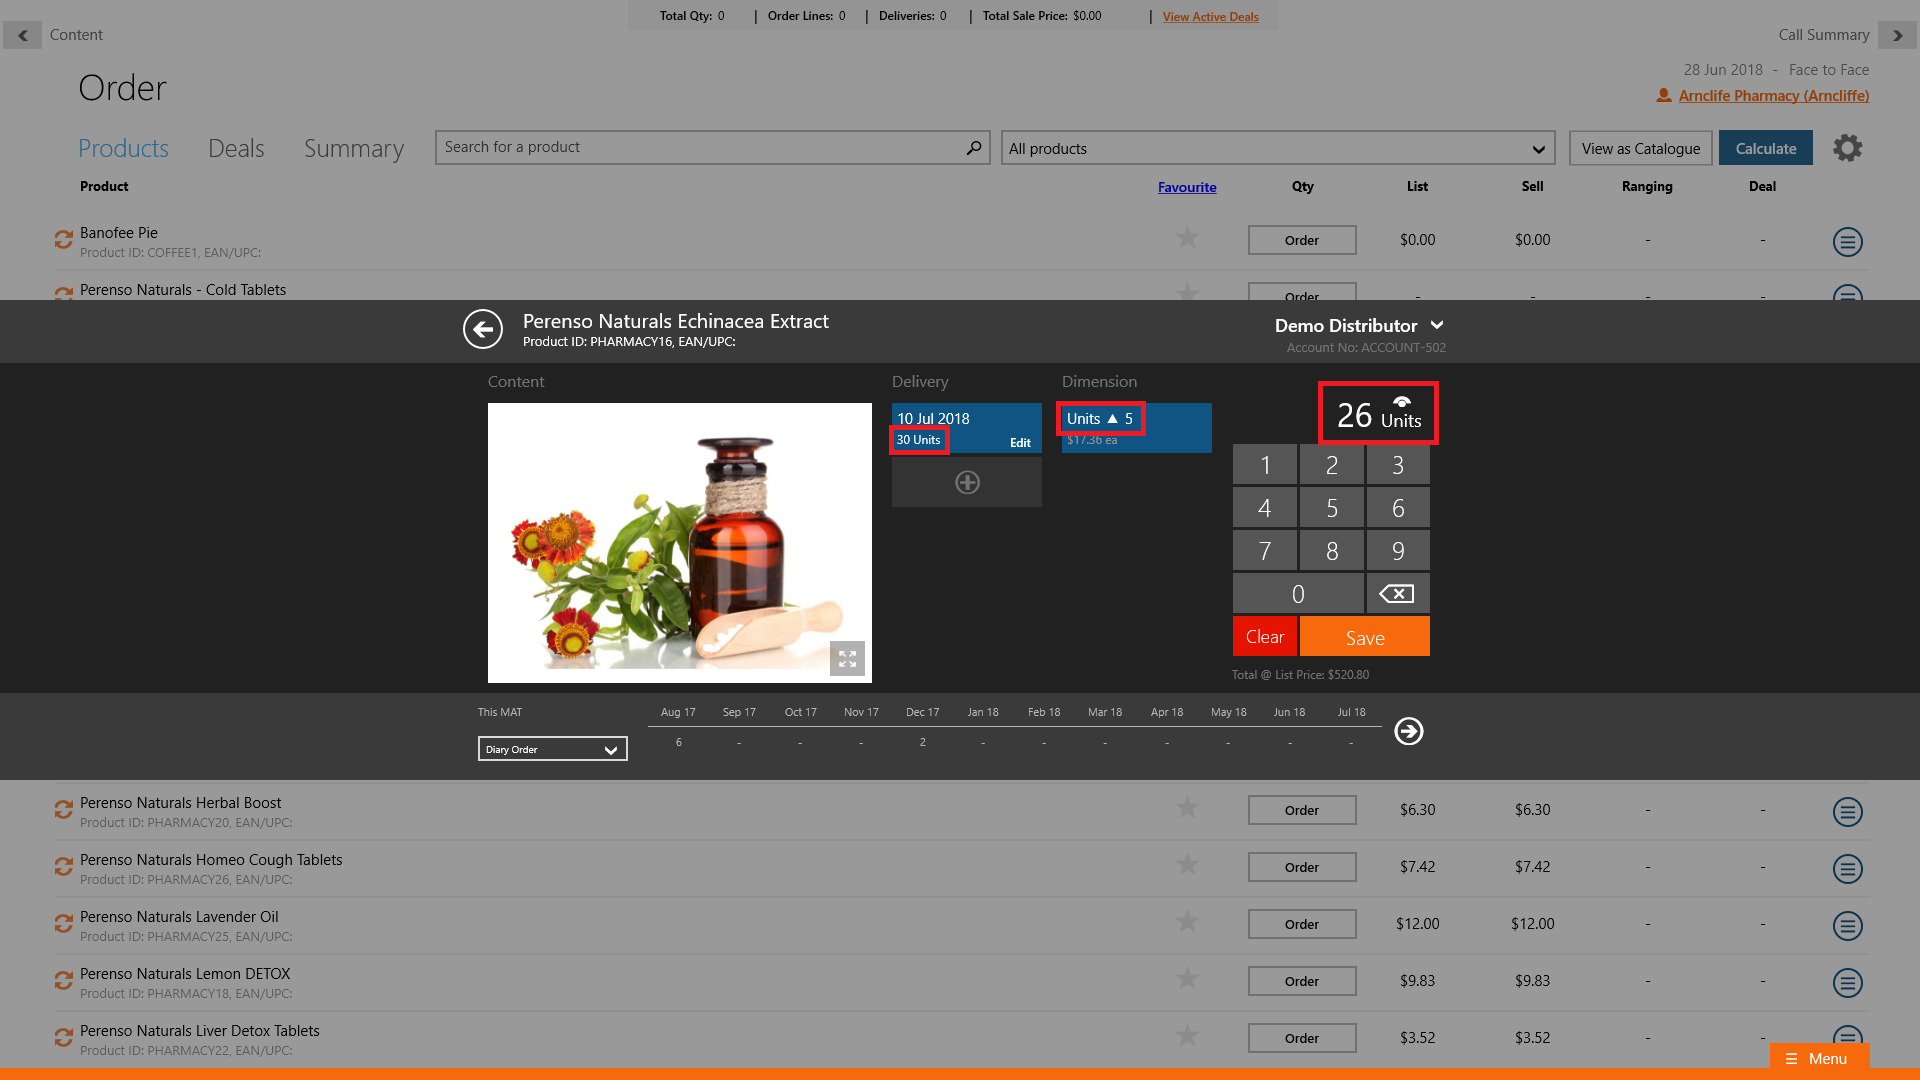The width and height of the screenshot is (1920, 1080).
Task: Open the All products filter dropdown
Action: click(x=1277, y=149)
